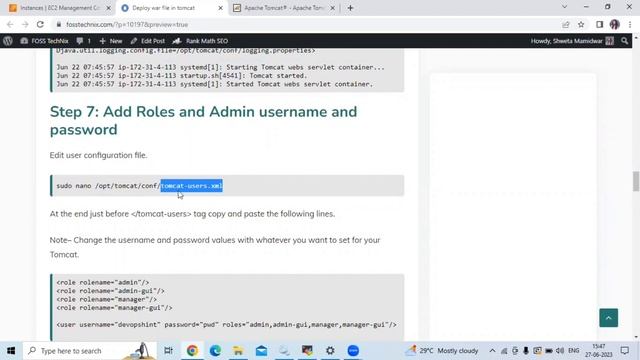Click the microphone icon in the system tray

pos(526,351)
